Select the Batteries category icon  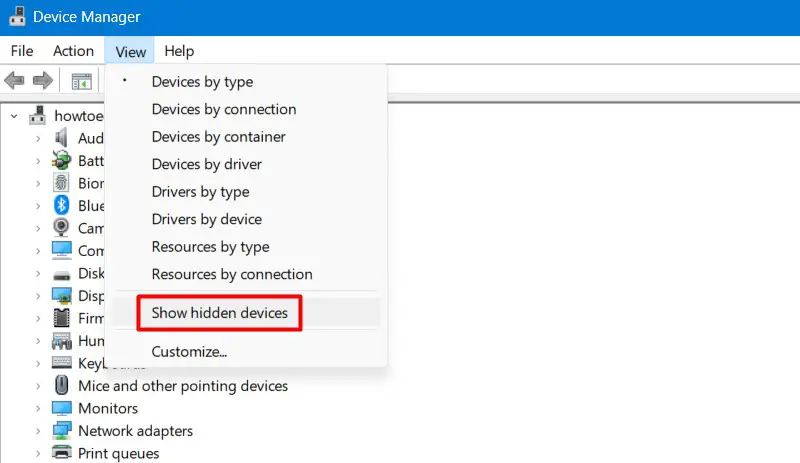(x=62, y=160)
